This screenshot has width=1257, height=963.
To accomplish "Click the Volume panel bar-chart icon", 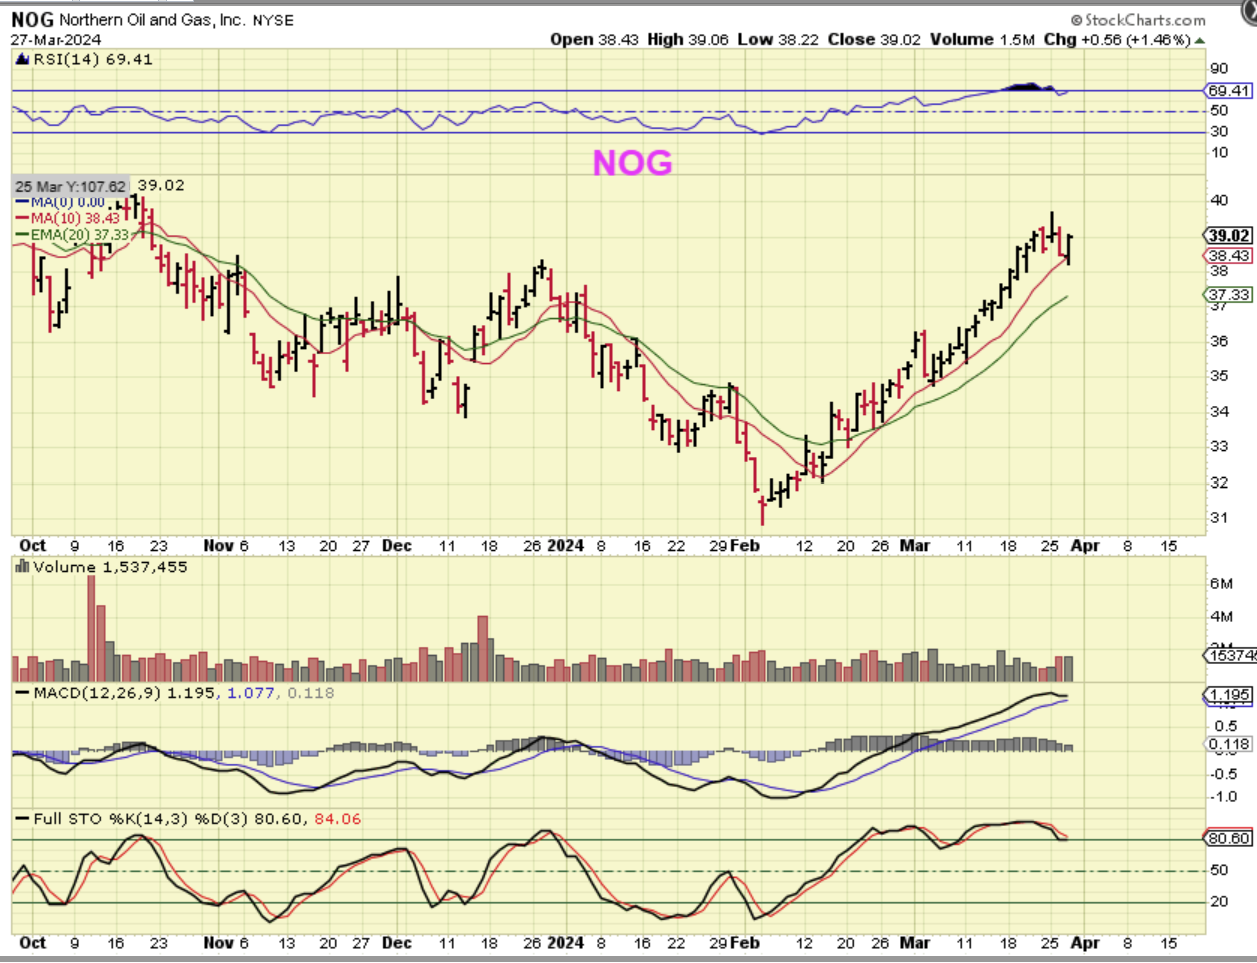I will pyautogui.click(x=22, y=567).
